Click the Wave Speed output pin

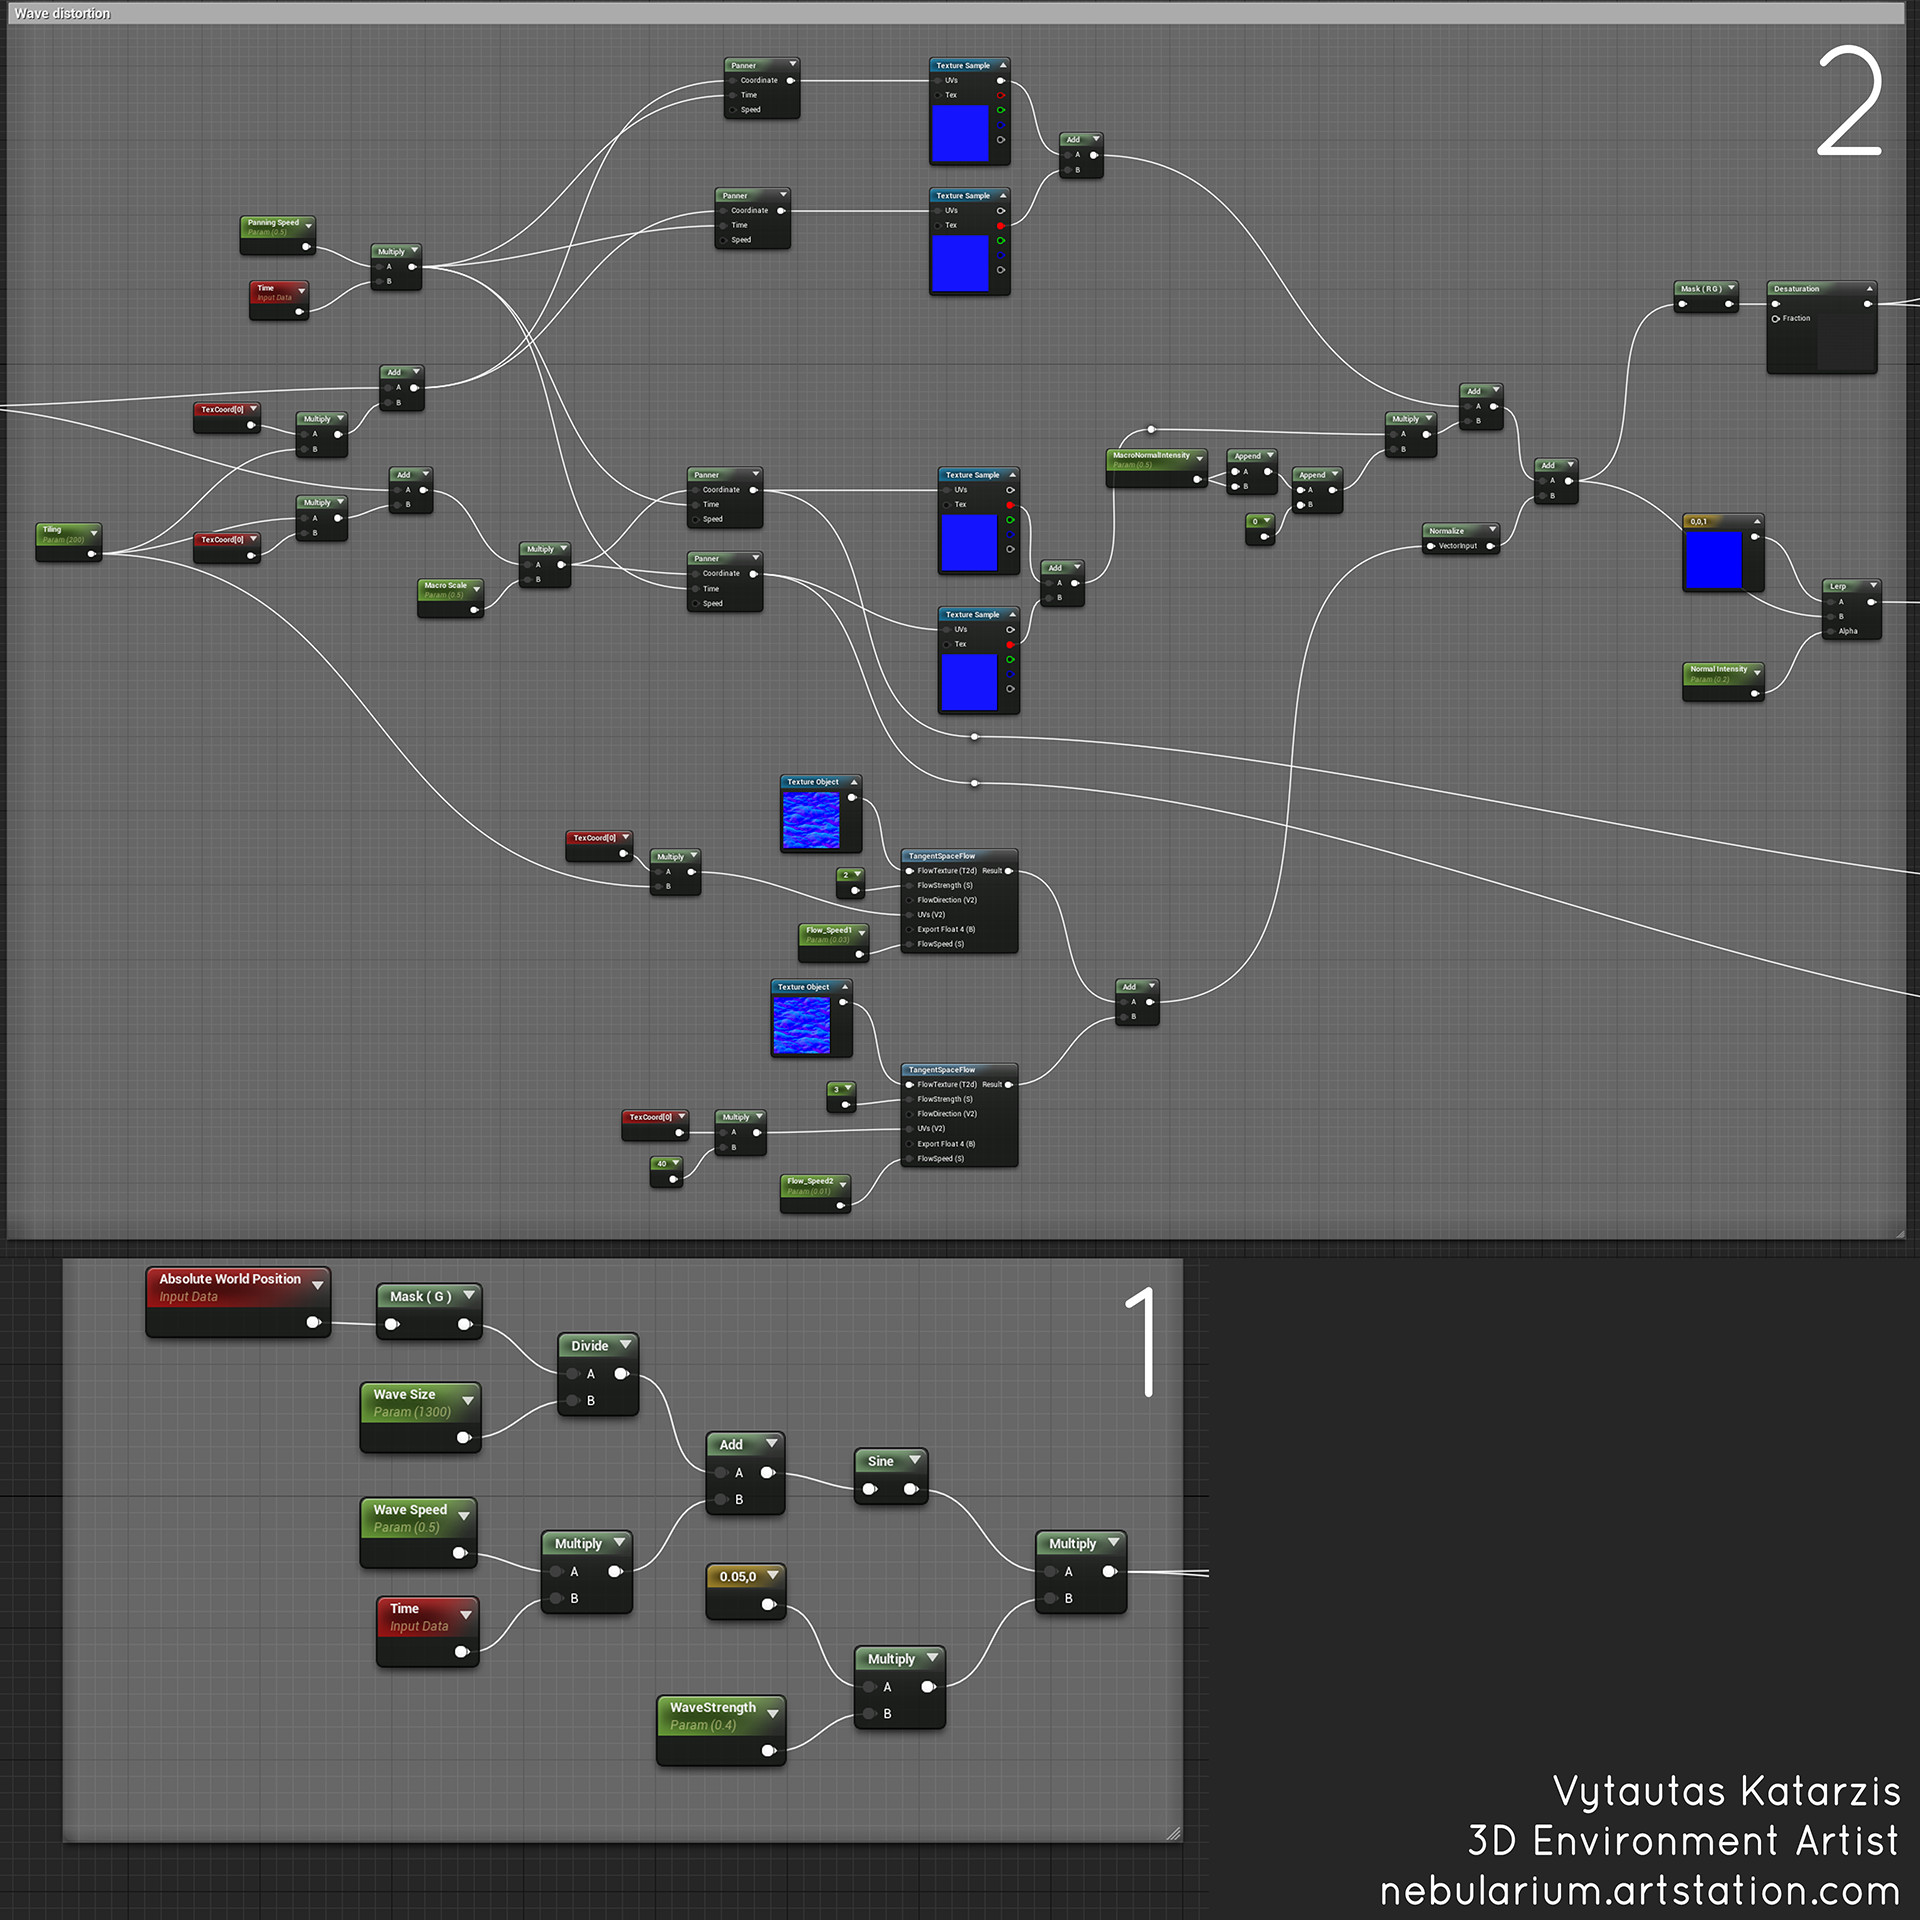pos(460,1553)
